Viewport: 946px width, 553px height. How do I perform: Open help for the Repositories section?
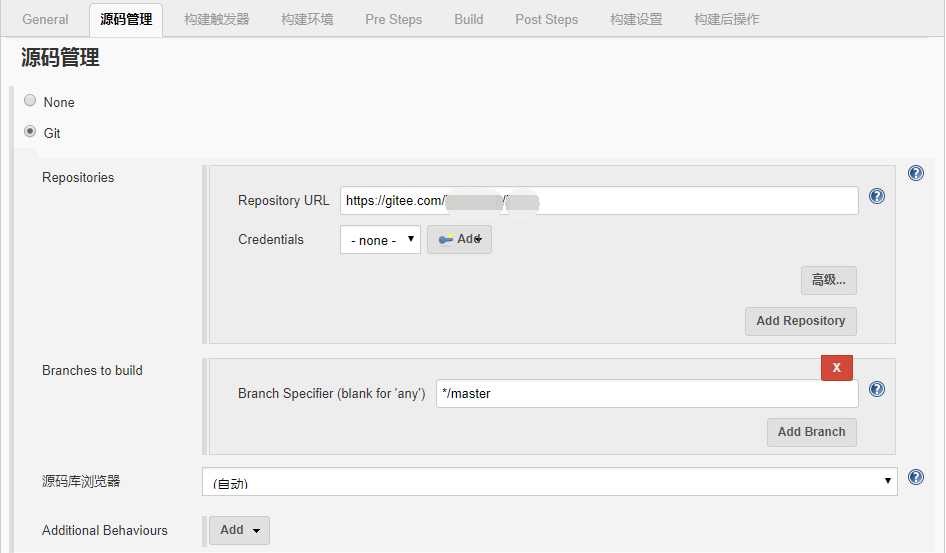[915, 174]
